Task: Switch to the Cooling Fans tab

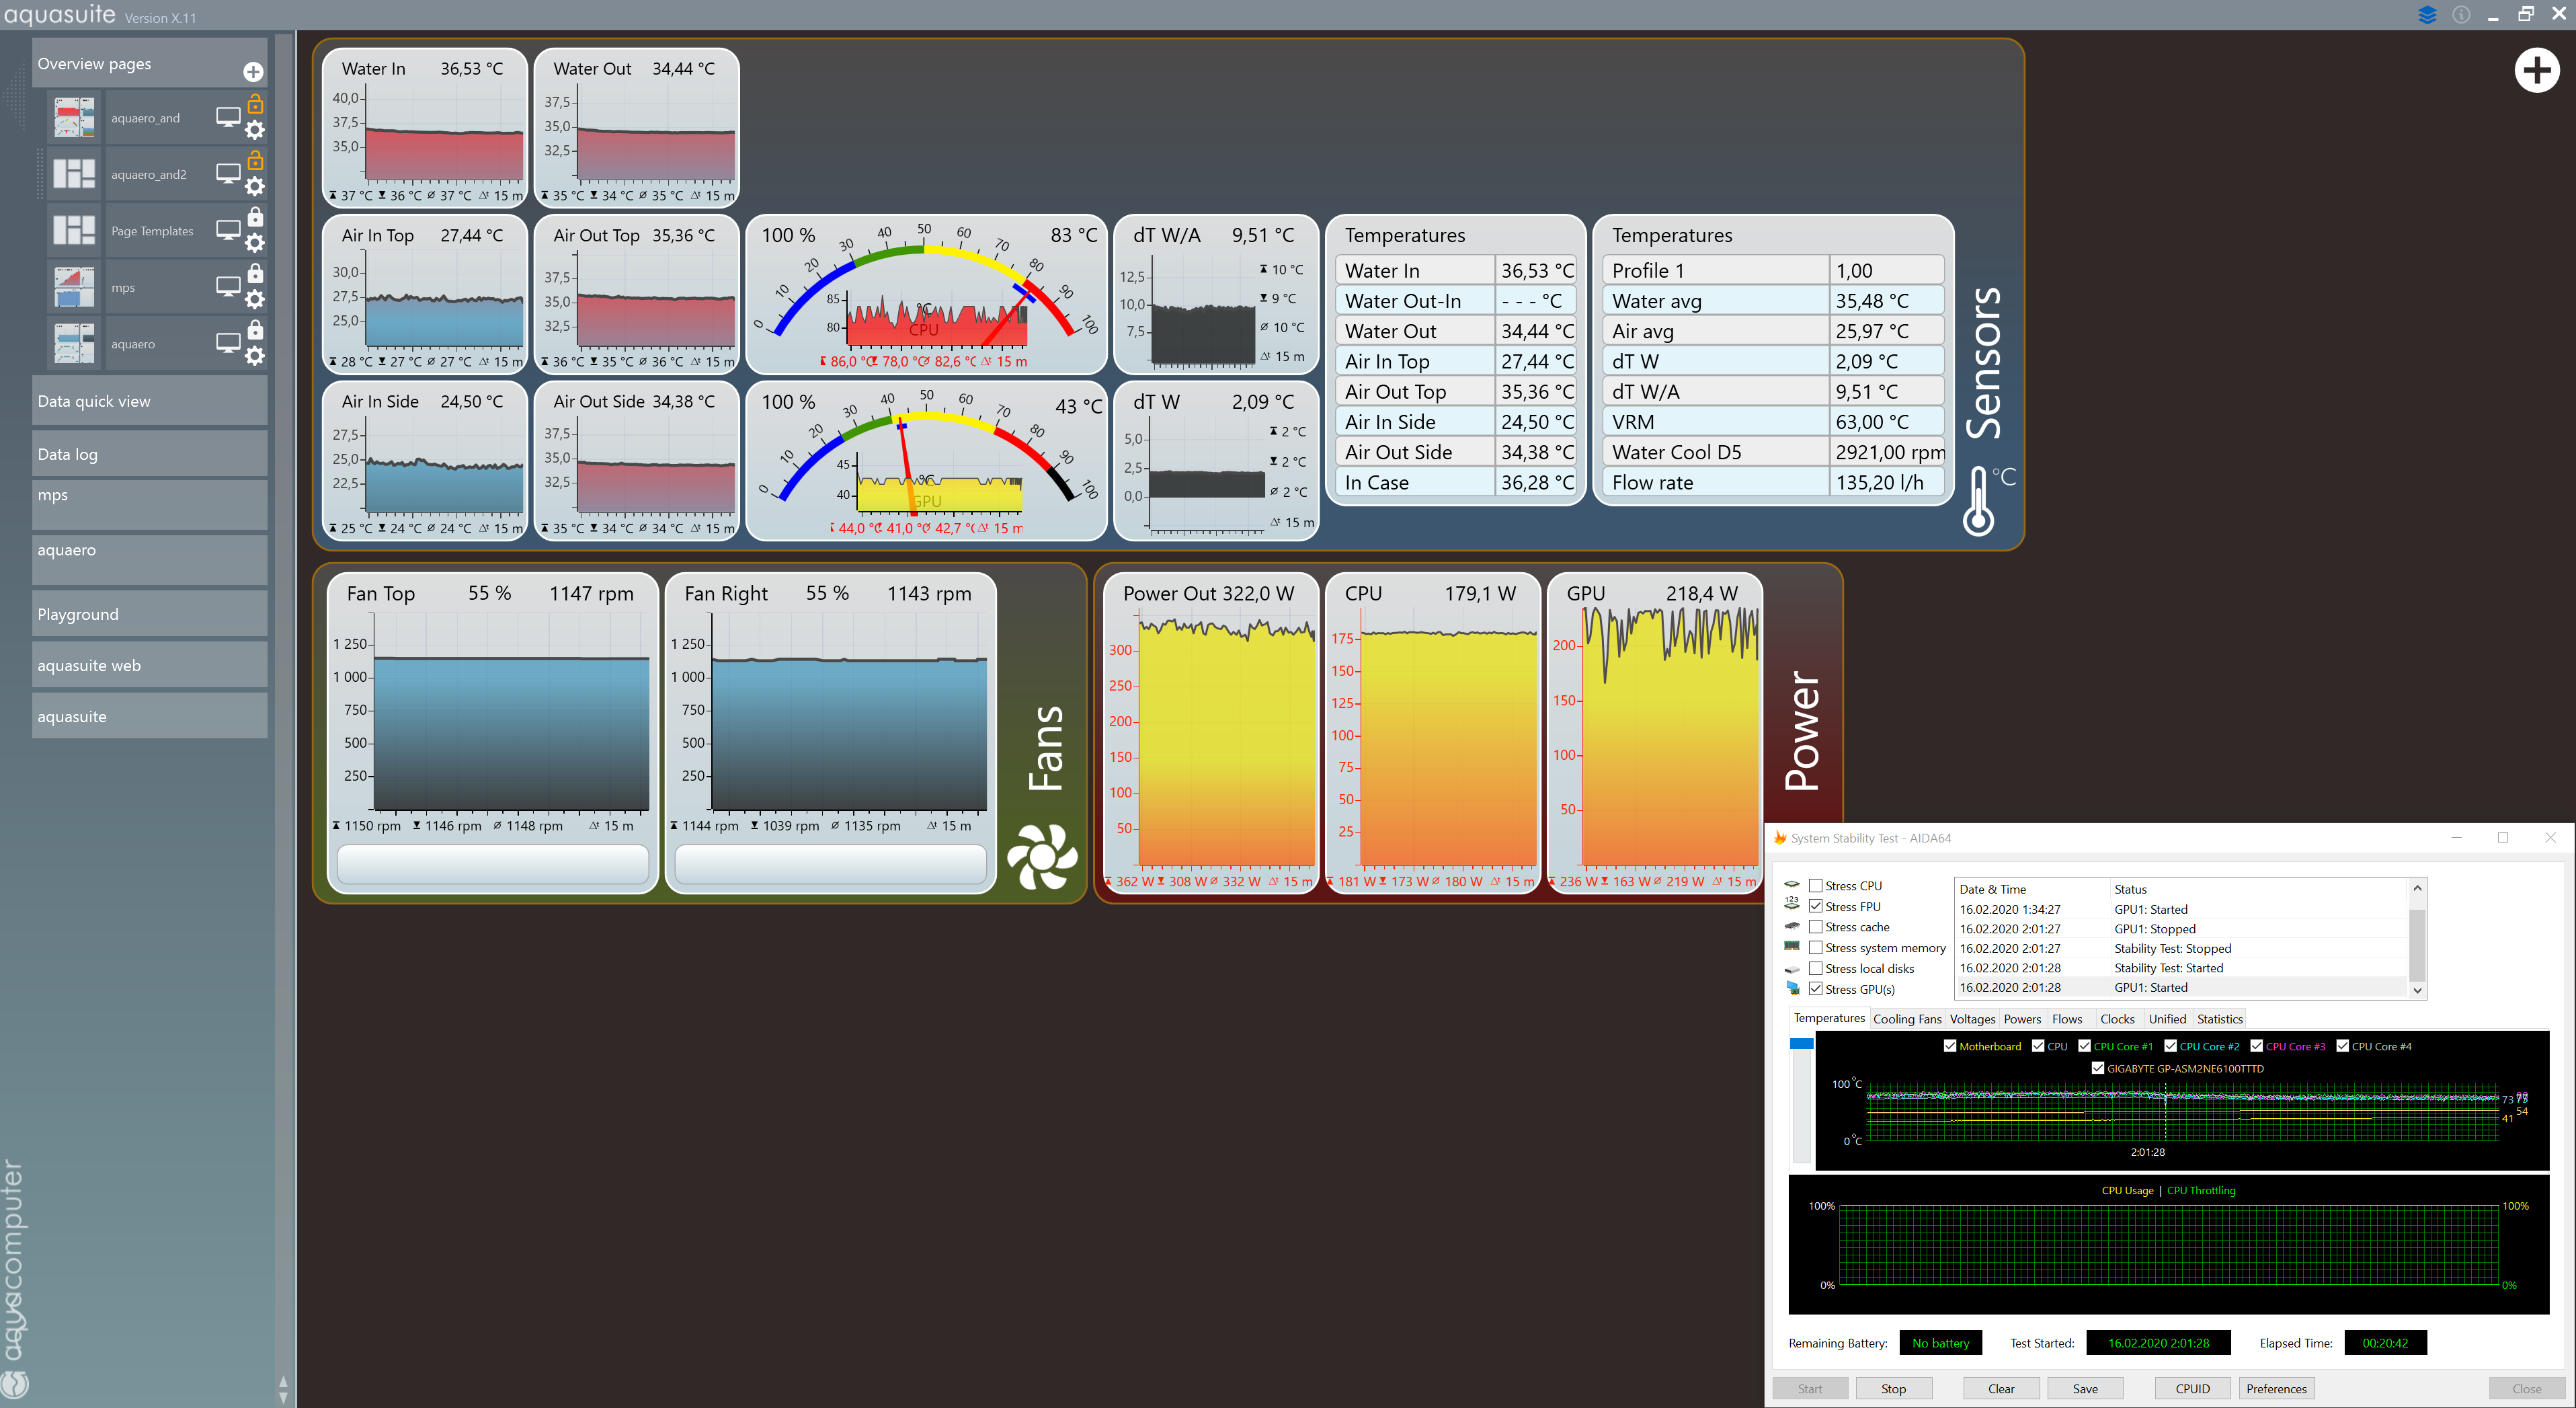Action: point(1906,1019)
